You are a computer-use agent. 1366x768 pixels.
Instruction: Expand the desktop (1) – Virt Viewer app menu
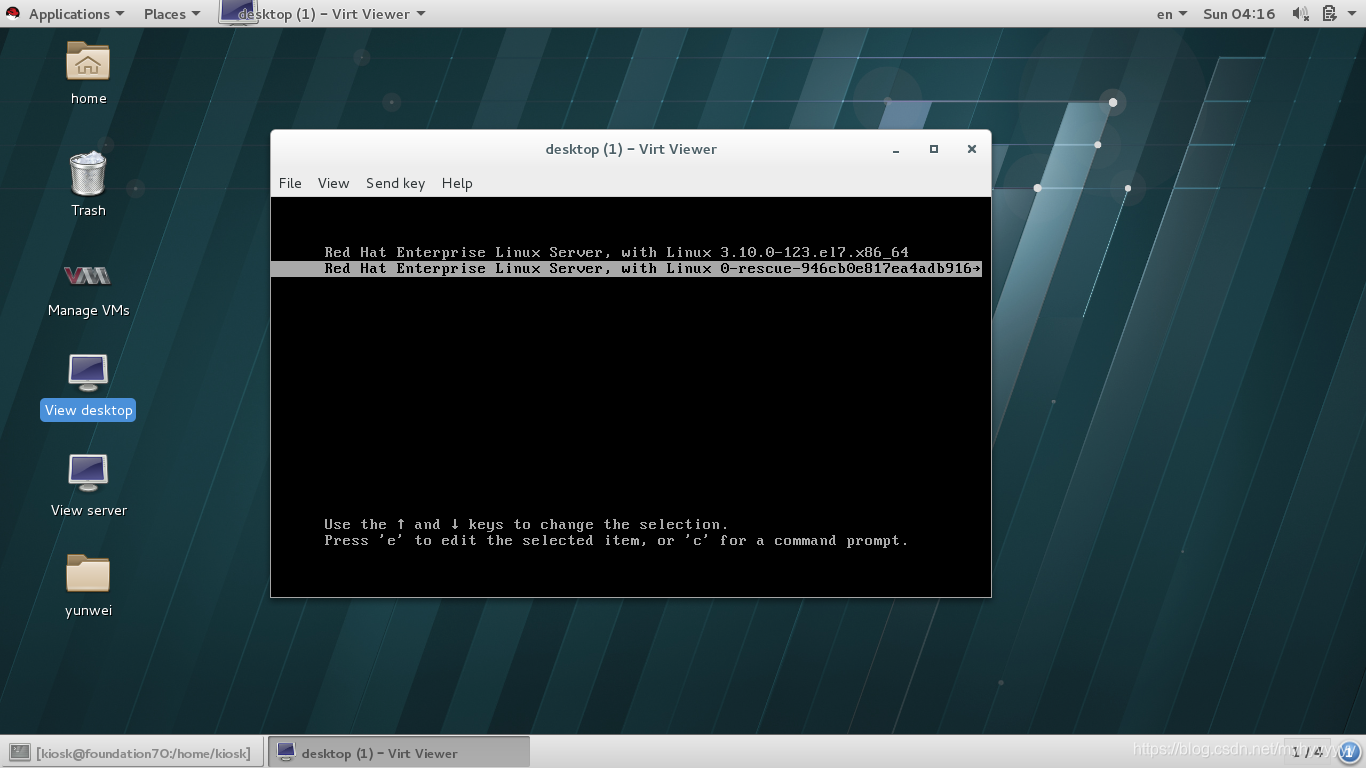coord(323,13)
